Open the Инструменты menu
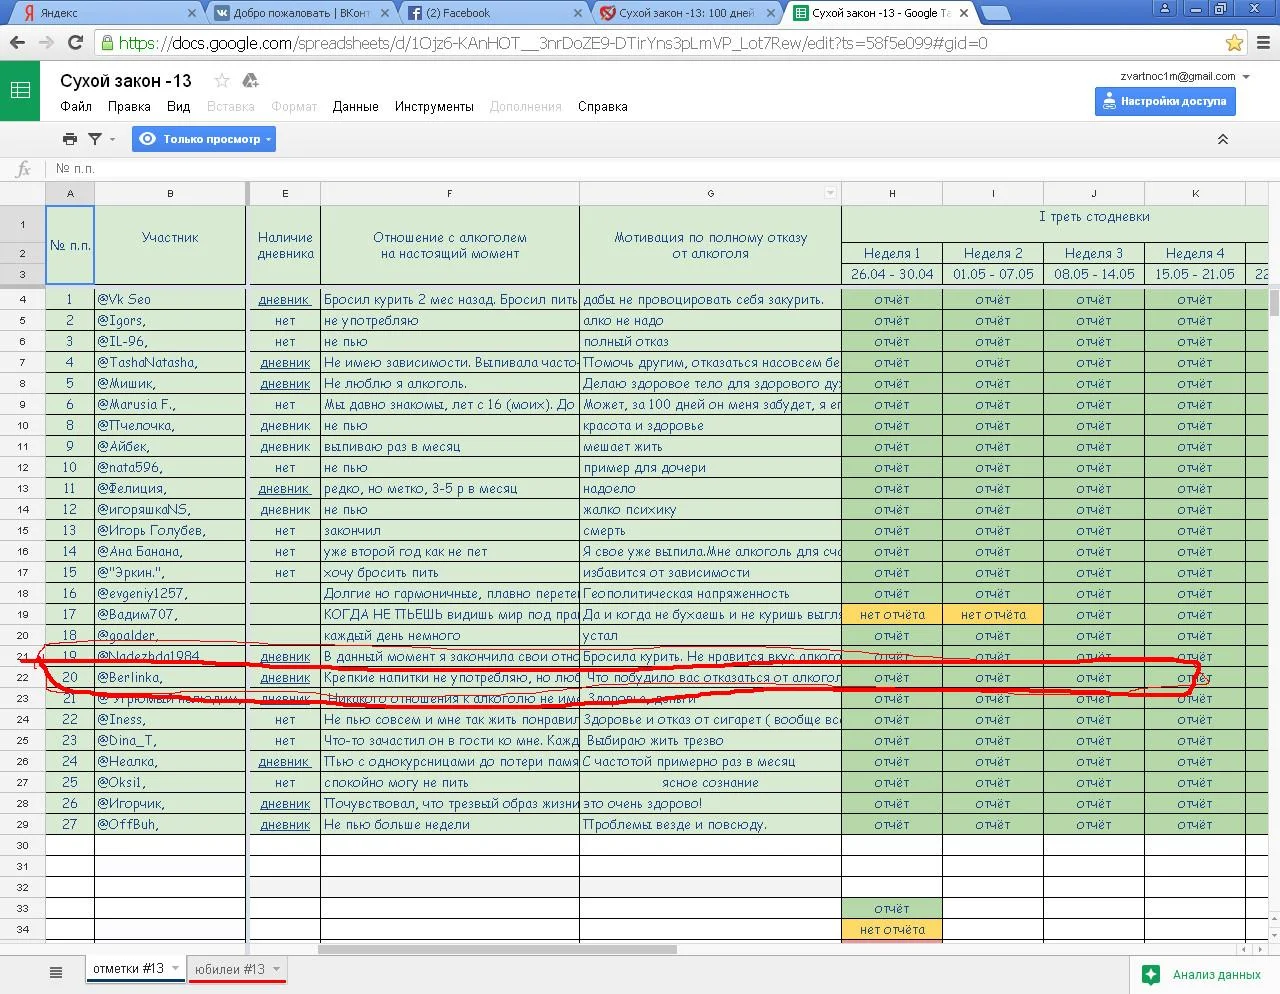Screen dimensions: 1280x994 (x=434, y=106)
